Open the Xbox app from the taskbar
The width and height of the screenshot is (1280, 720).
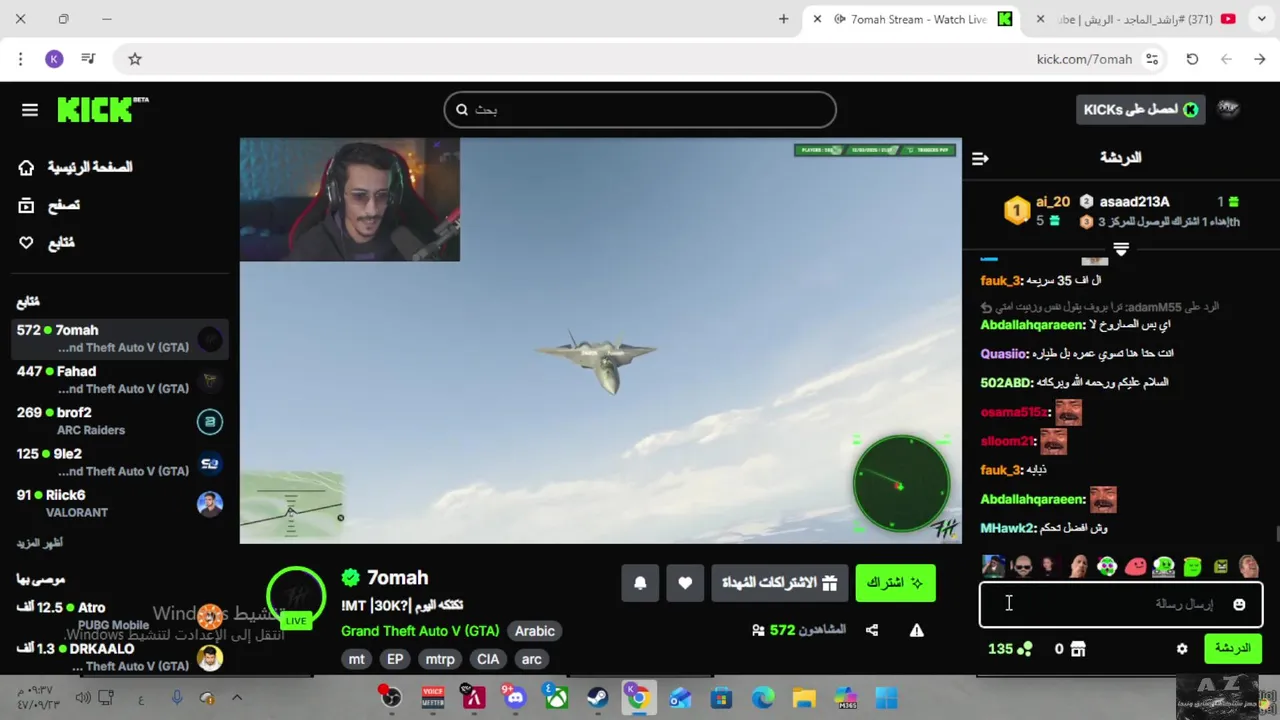click(x=556, y=697)
